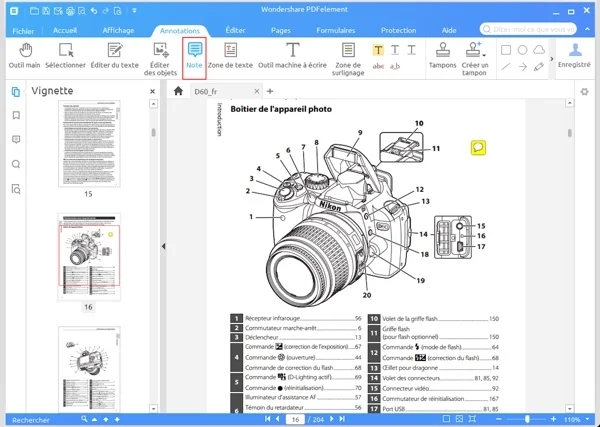This screenshot has width=600, height=427.
Task: Select the caret a,b insert text tool
Action: 395,67
